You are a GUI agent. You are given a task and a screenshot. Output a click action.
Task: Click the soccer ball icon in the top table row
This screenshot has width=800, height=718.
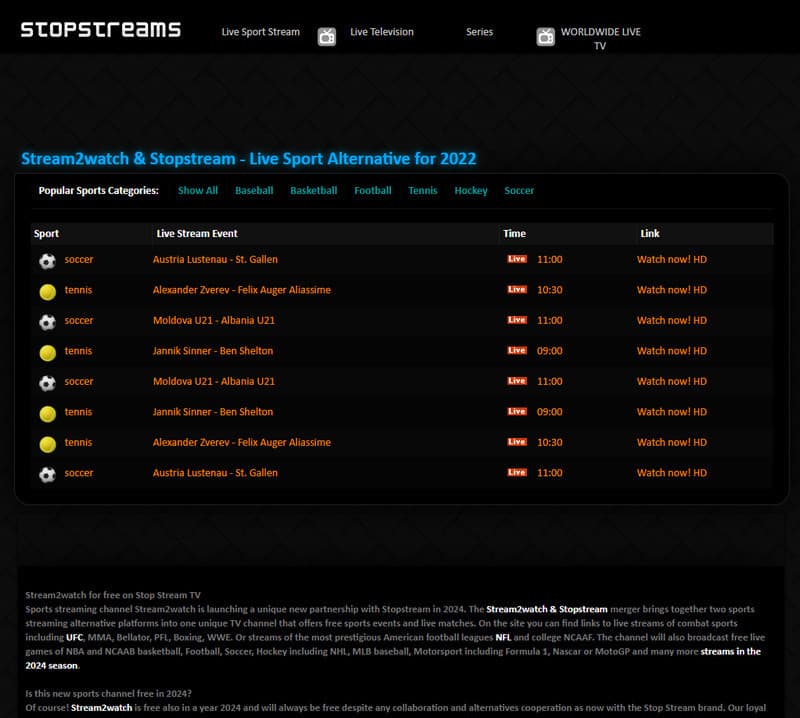click(47, 260)
